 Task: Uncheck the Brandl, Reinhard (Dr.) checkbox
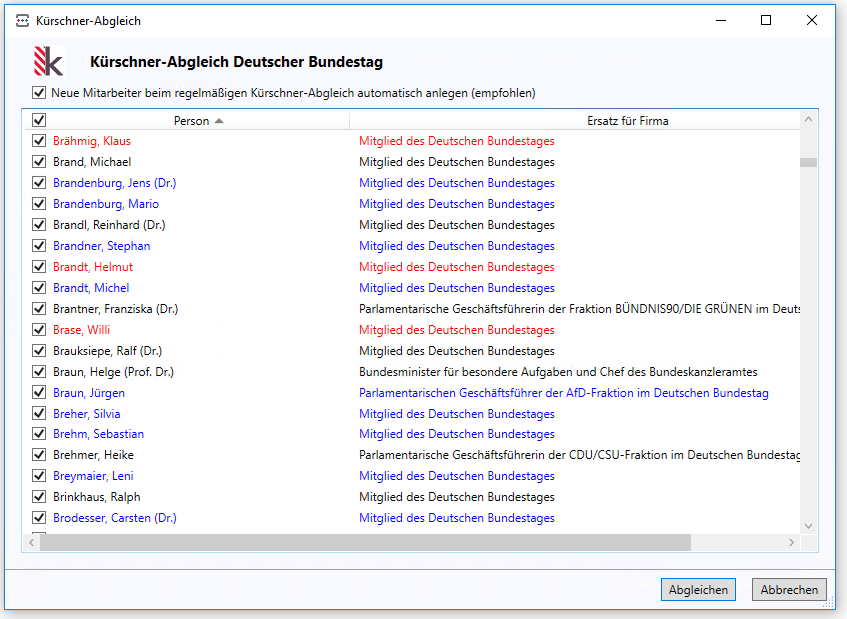(39, 225)
